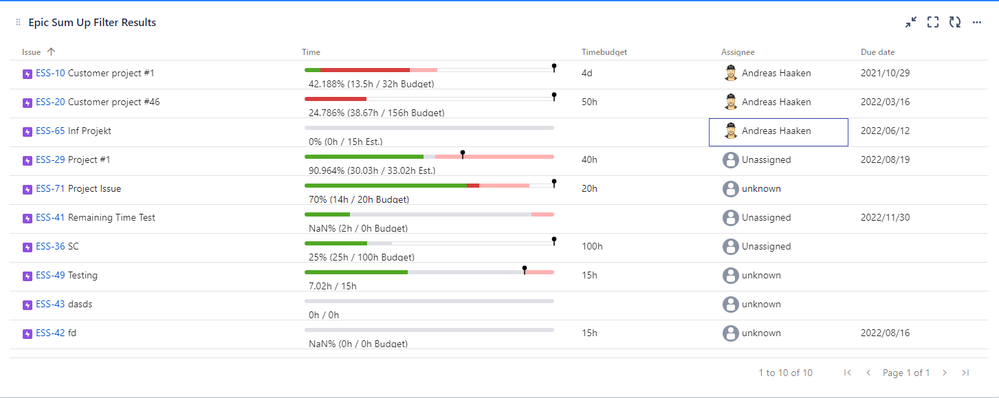Refresh the Epic Sum Up gadget
Image resolution: width=999 pixels, height=398 pixels.
click(x=954, y=22)
